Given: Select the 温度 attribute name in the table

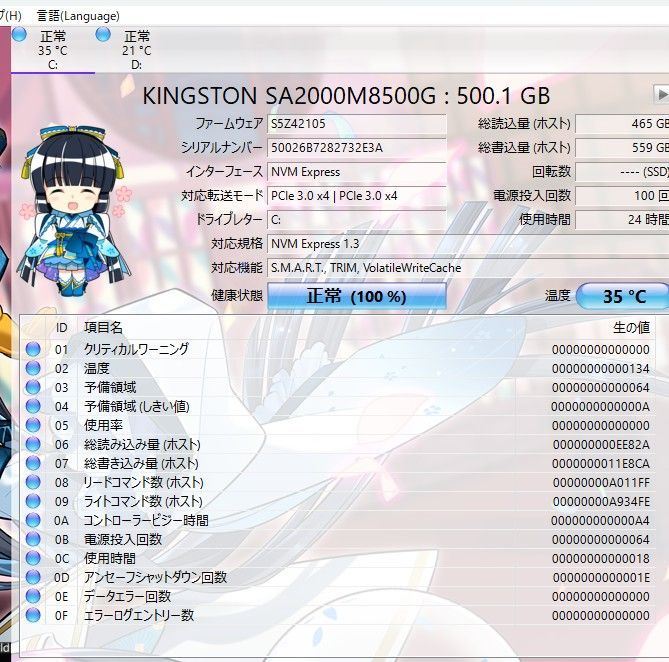Looking at the screenshot, I should click(x=97, y=368).
